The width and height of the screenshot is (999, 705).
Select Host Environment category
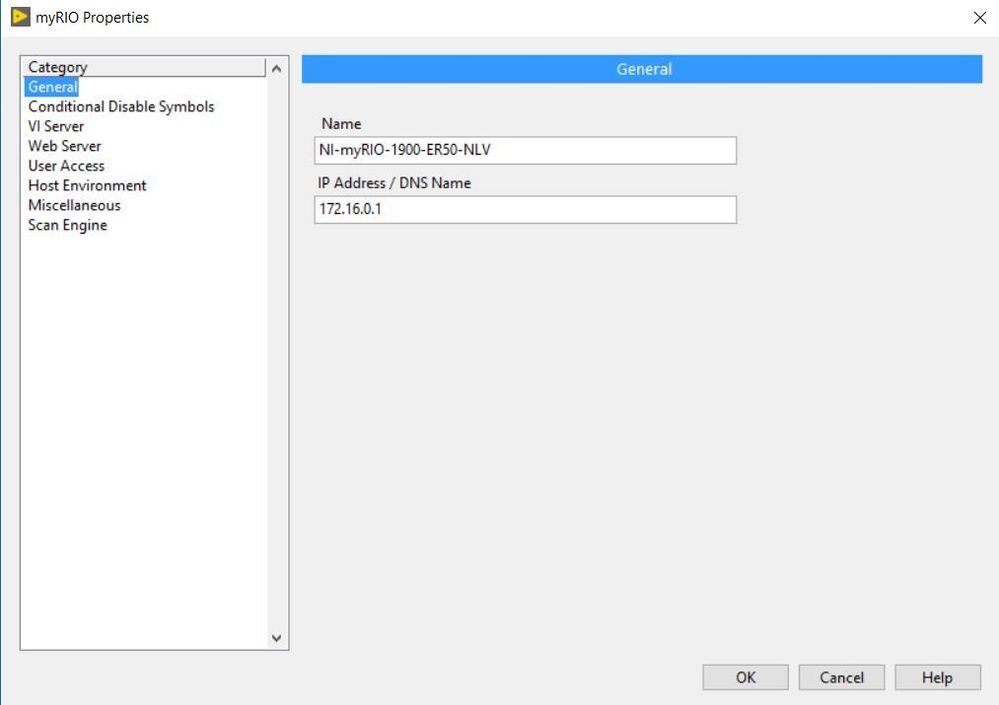pos(87,185)
